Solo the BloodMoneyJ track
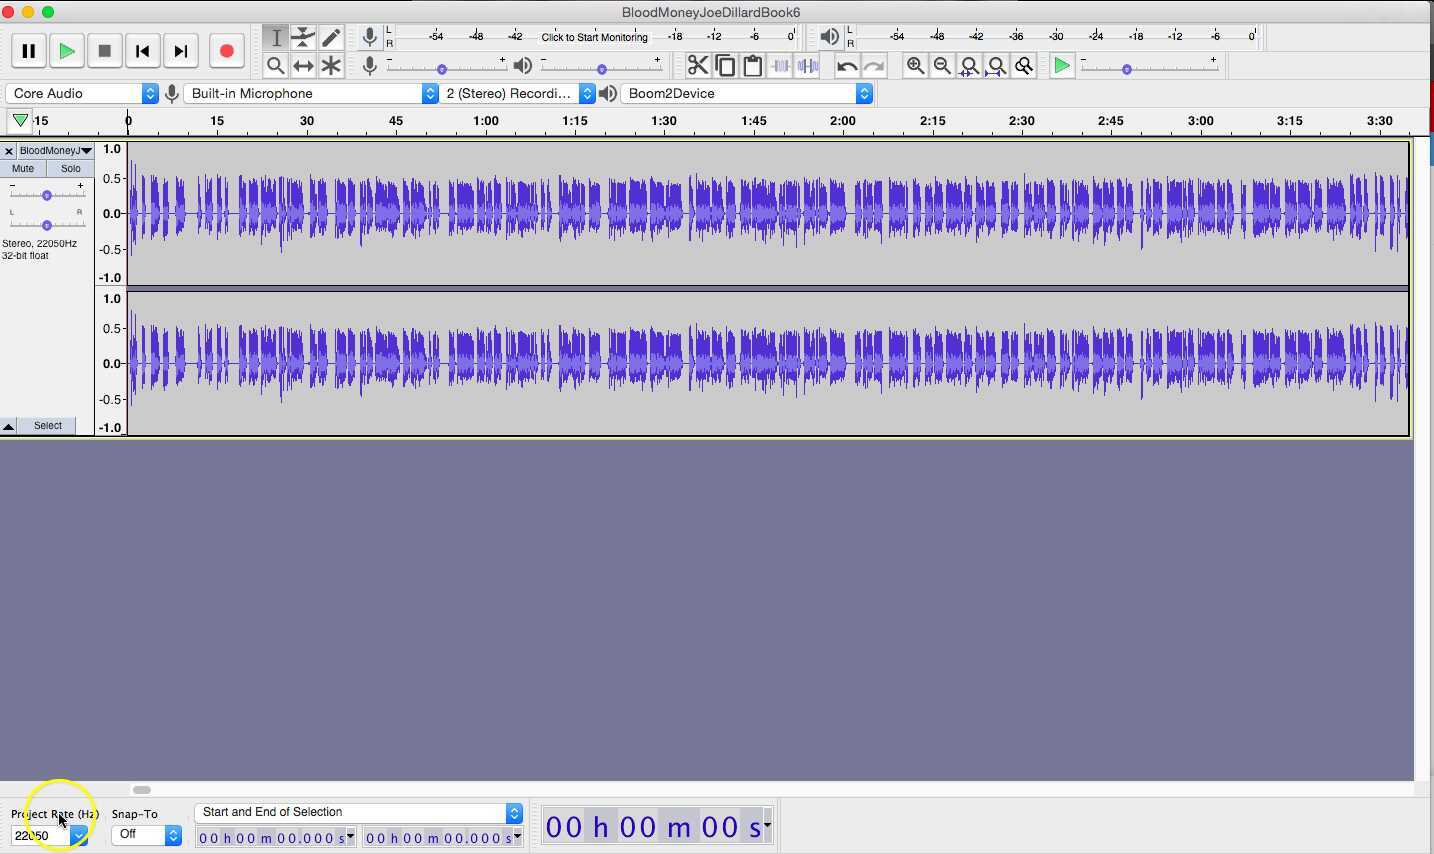Screen dimensions: 1434x854 tap(69, 168)
